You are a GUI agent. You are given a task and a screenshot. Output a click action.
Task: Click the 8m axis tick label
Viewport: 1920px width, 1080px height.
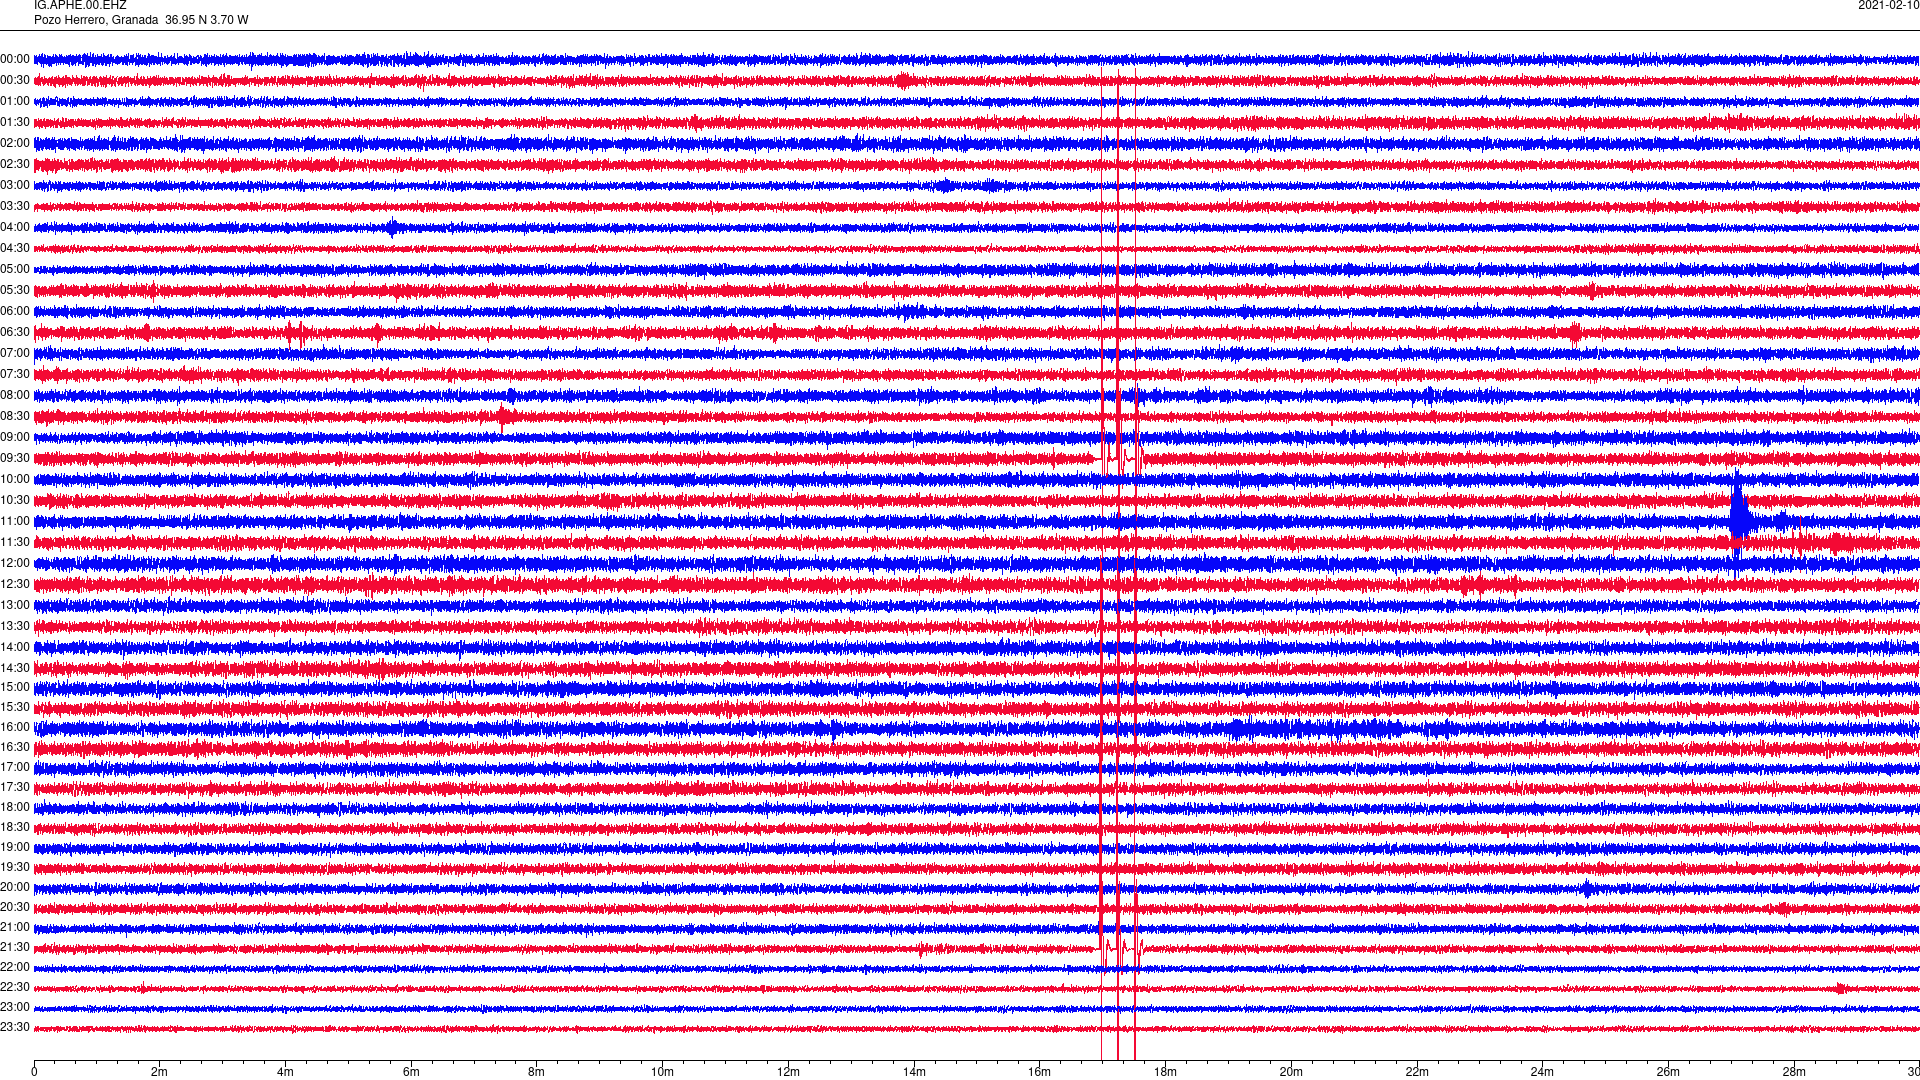coord(537,1072)
